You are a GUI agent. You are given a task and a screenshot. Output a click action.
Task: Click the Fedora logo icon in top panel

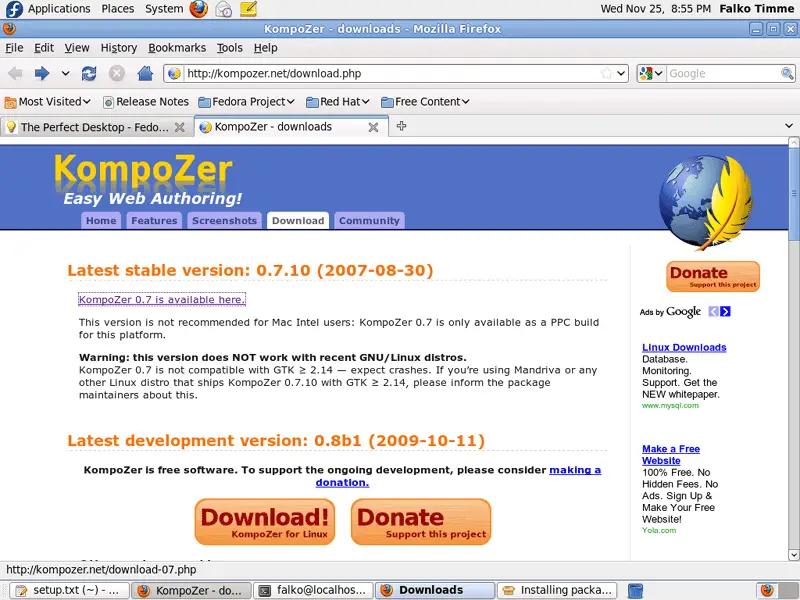[x=14, y=9]
